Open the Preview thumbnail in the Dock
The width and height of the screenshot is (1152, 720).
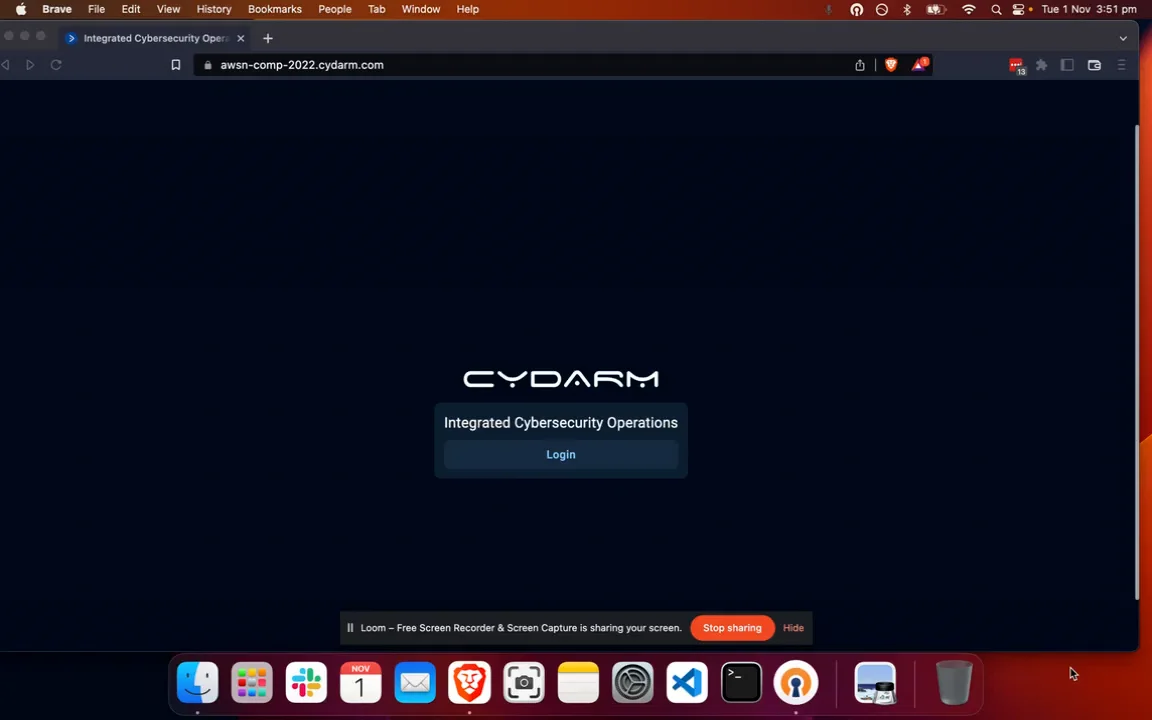pos(875,683)
